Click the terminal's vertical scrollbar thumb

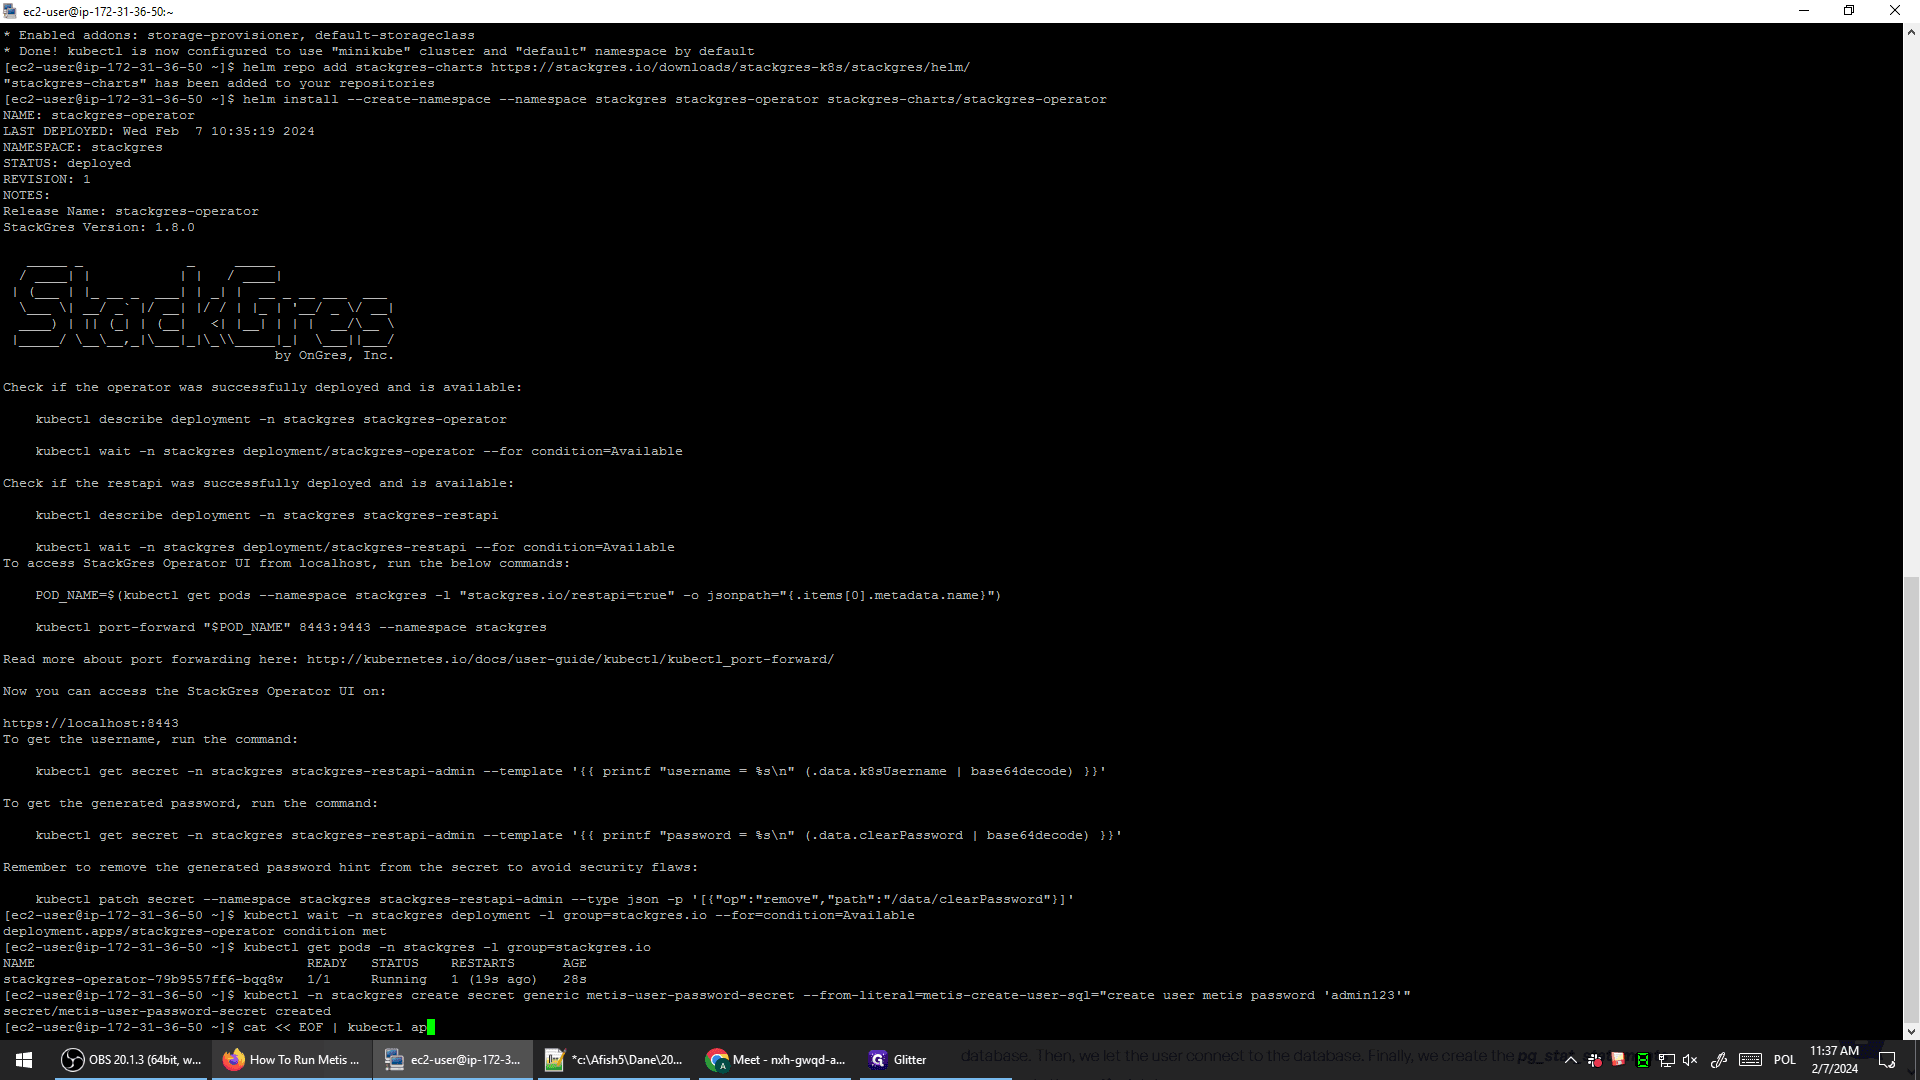1911,800
